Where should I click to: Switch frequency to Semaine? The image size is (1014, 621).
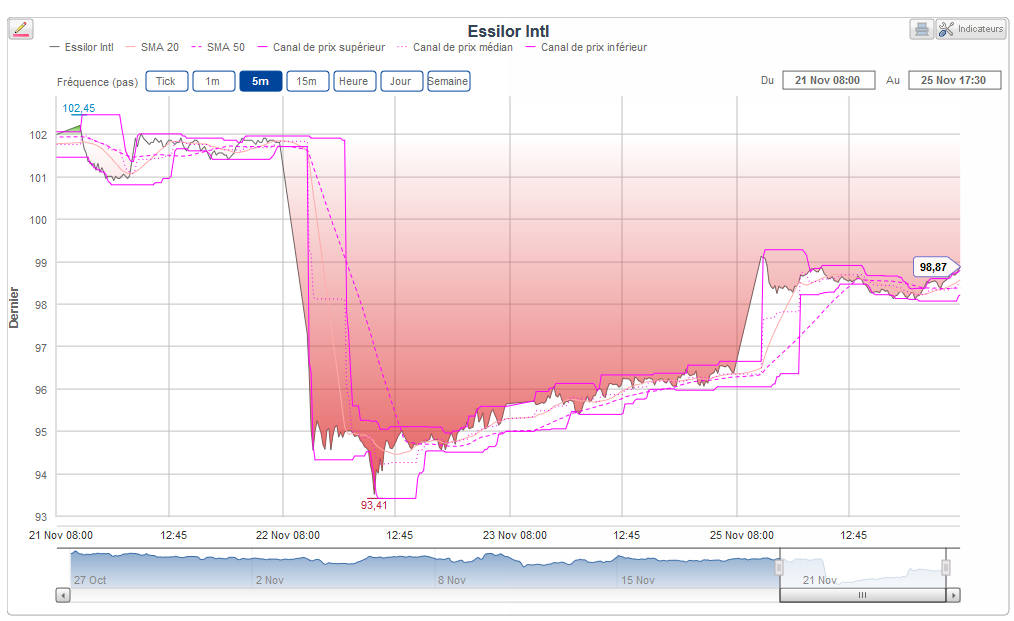pyautogui.click(x=448, y=82)
